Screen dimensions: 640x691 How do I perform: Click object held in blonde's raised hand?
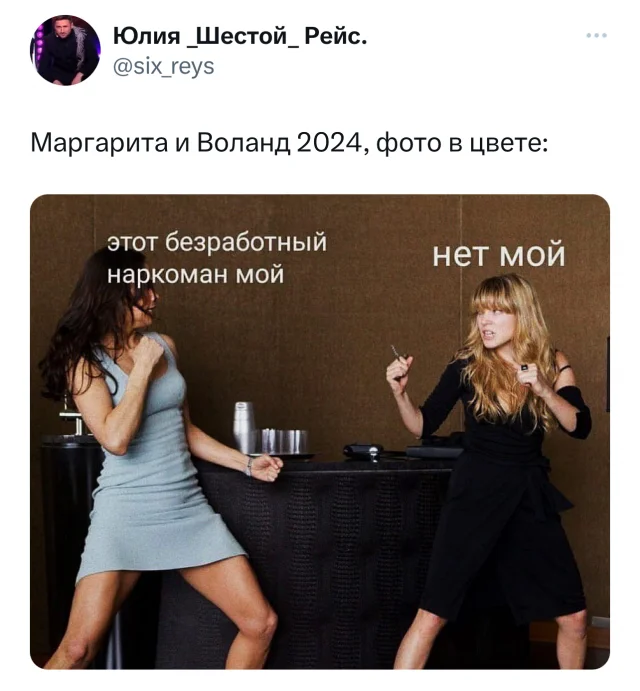(398, 358)
